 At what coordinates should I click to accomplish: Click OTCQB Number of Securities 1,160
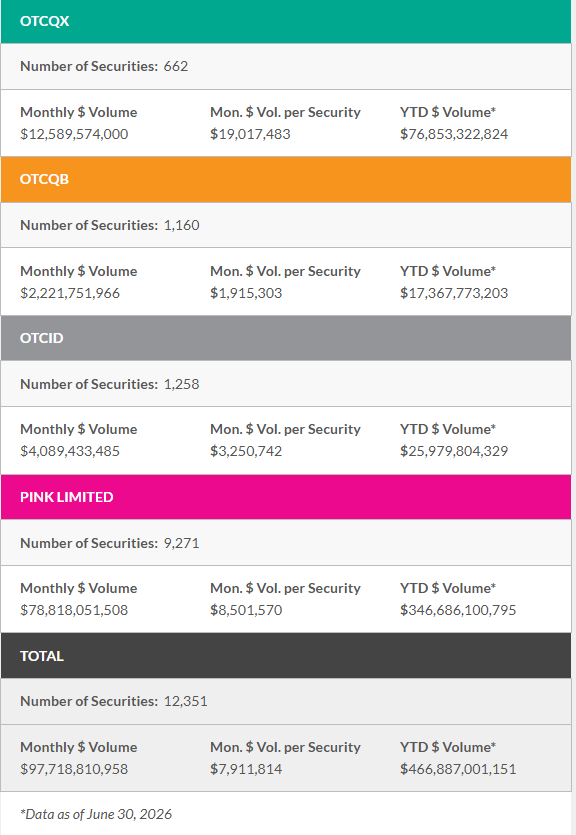(182, 225)
